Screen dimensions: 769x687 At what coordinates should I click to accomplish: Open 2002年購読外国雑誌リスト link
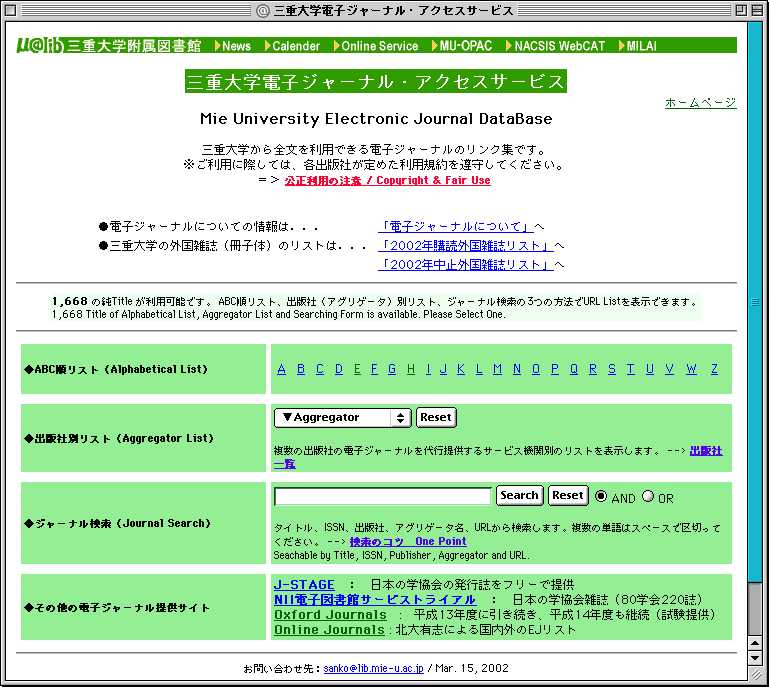[x=465, y=246]
